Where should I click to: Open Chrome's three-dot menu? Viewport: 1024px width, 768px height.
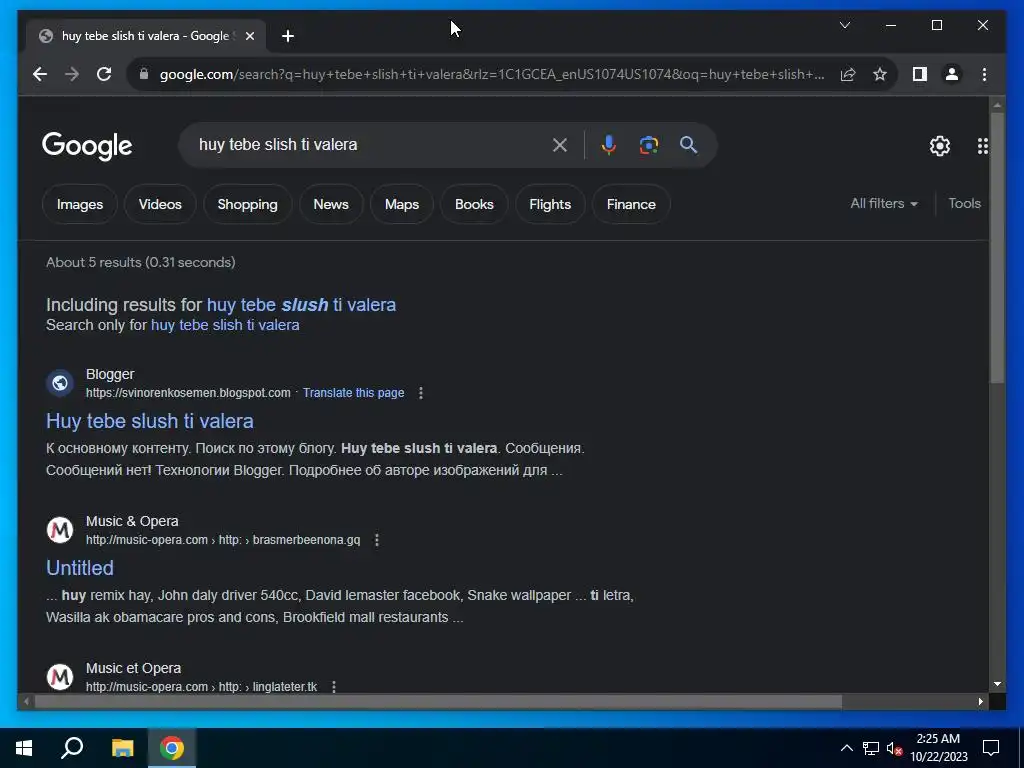[x=984, y=74]
